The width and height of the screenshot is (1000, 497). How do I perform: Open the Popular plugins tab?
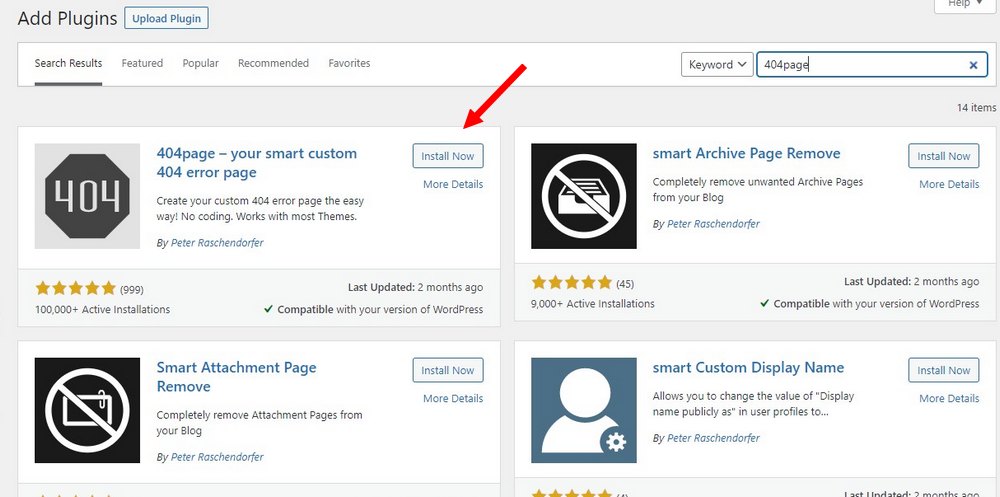coord(200,63)
